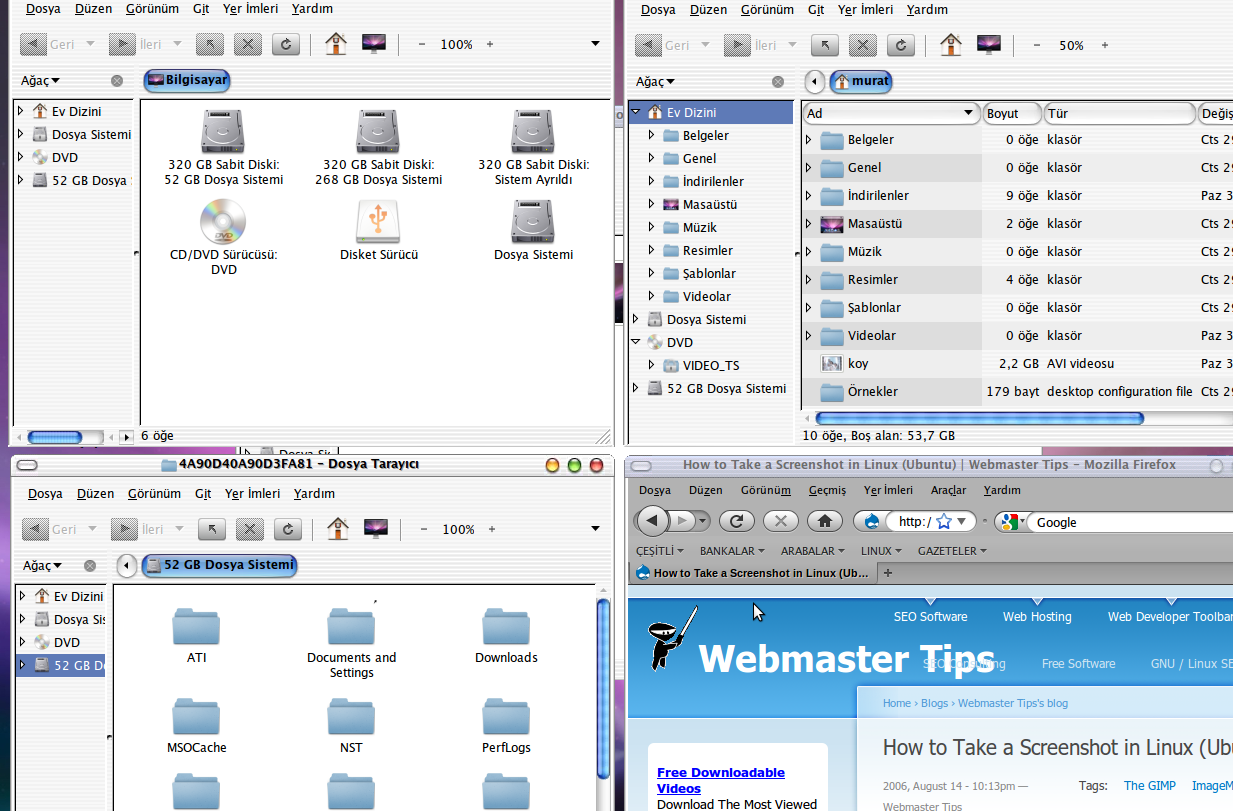Collapse Ev Dizini tree node in murat window
Image resolution: width=1233 pixels, height=811 pixels.
[635, 112]
